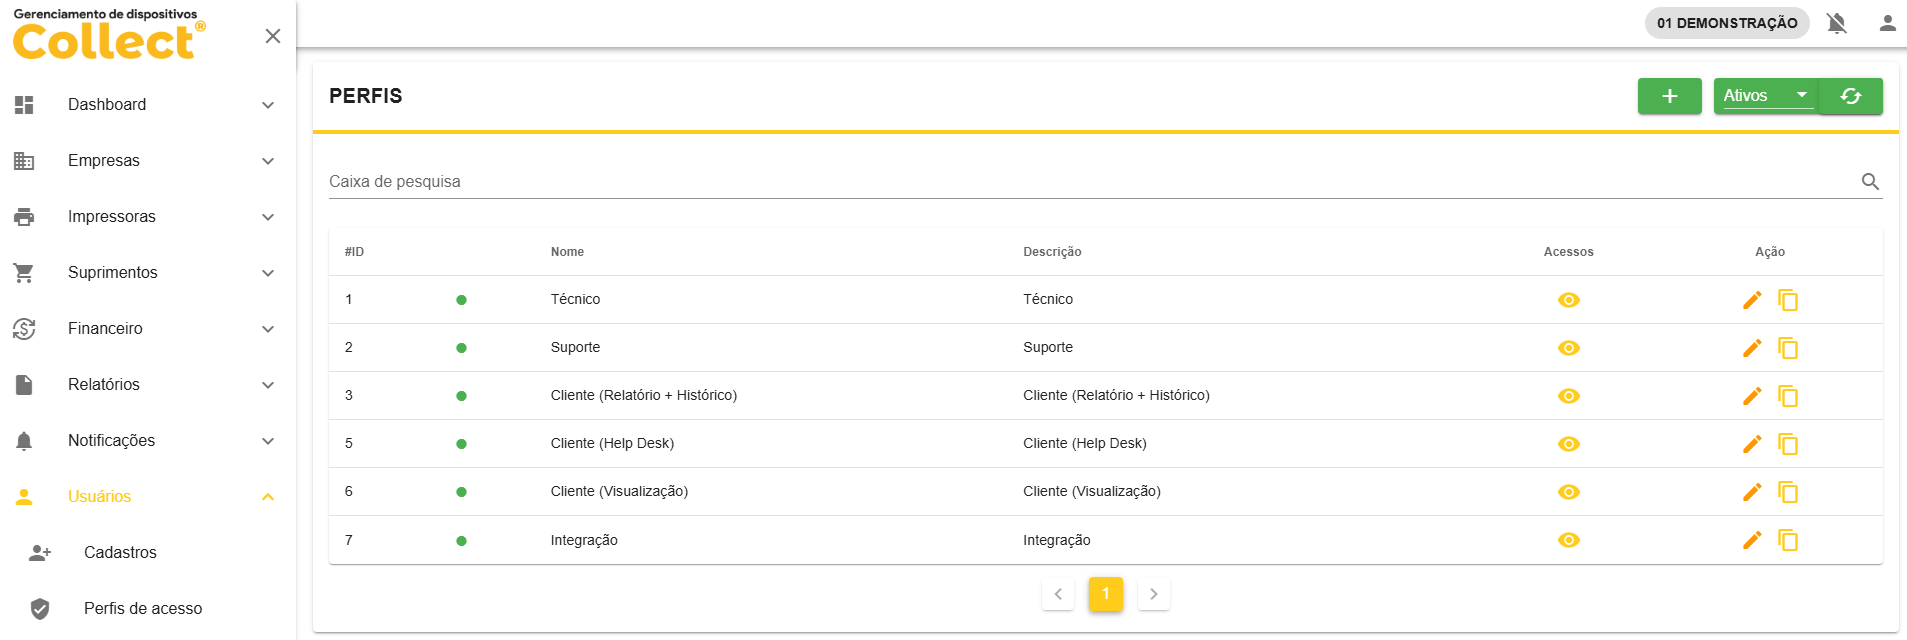Screen dimensions: 1907x640
Task: Open the user account icon in the header
Action: coord(1887,23)
